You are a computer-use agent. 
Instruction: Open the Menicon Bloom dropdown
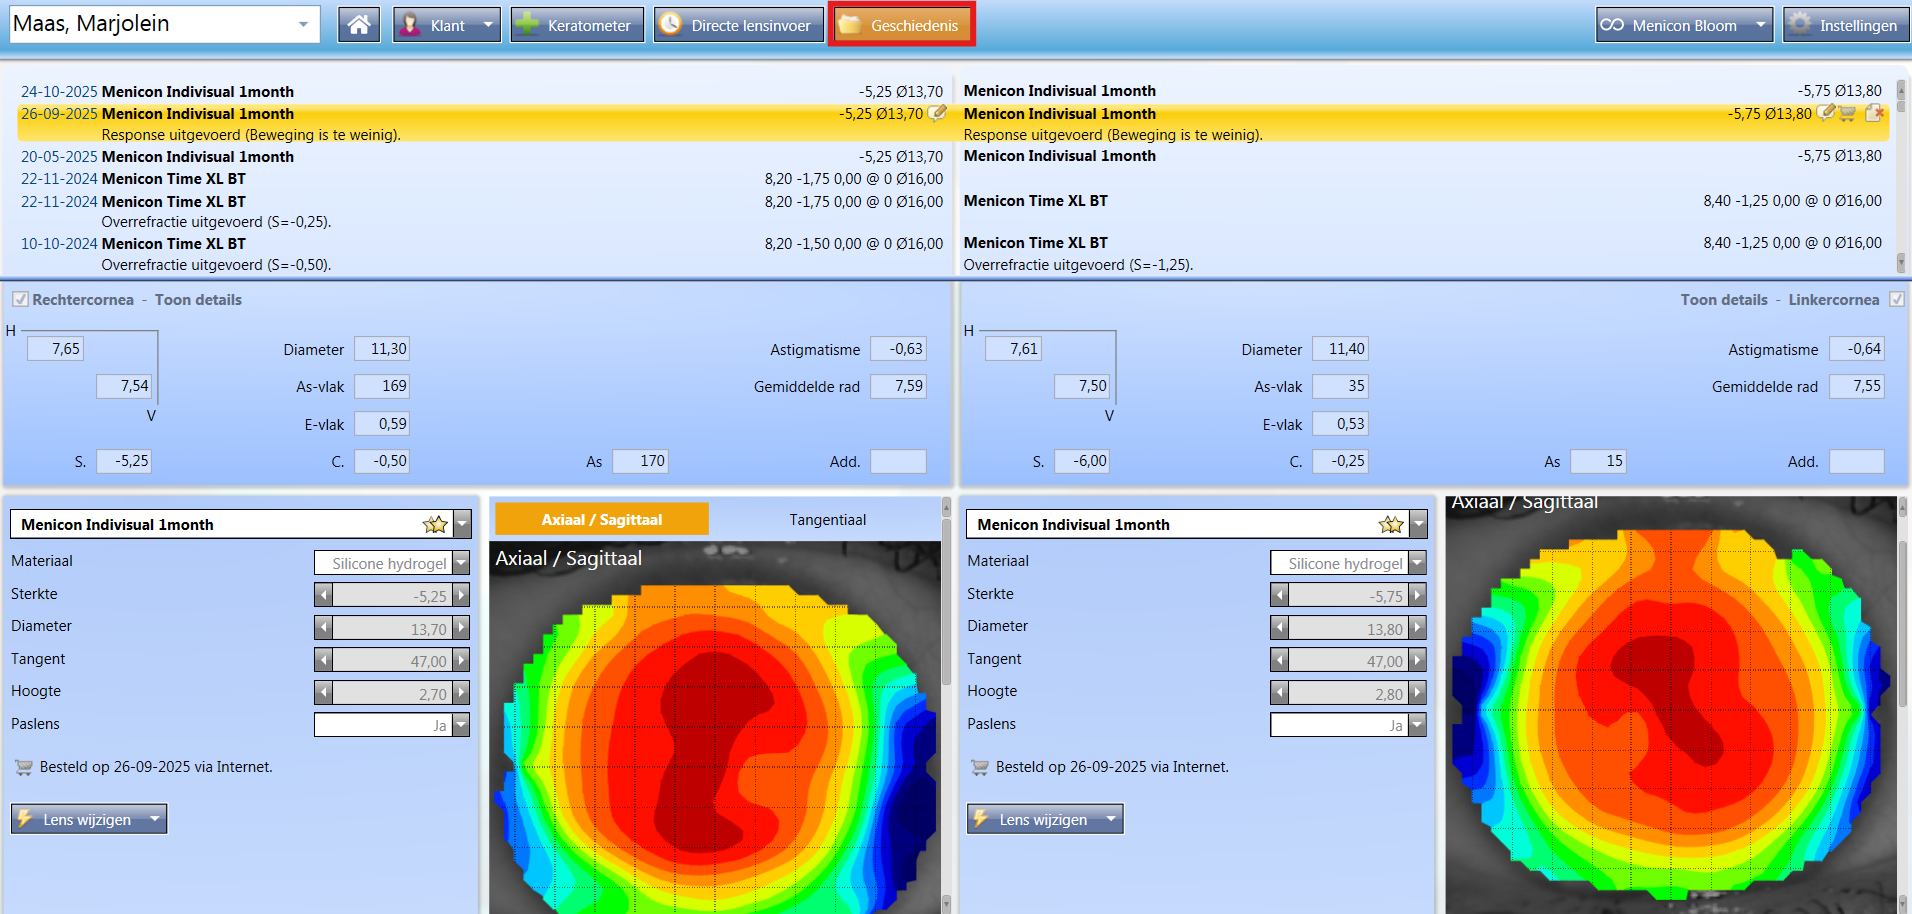tap(1761, 25)
